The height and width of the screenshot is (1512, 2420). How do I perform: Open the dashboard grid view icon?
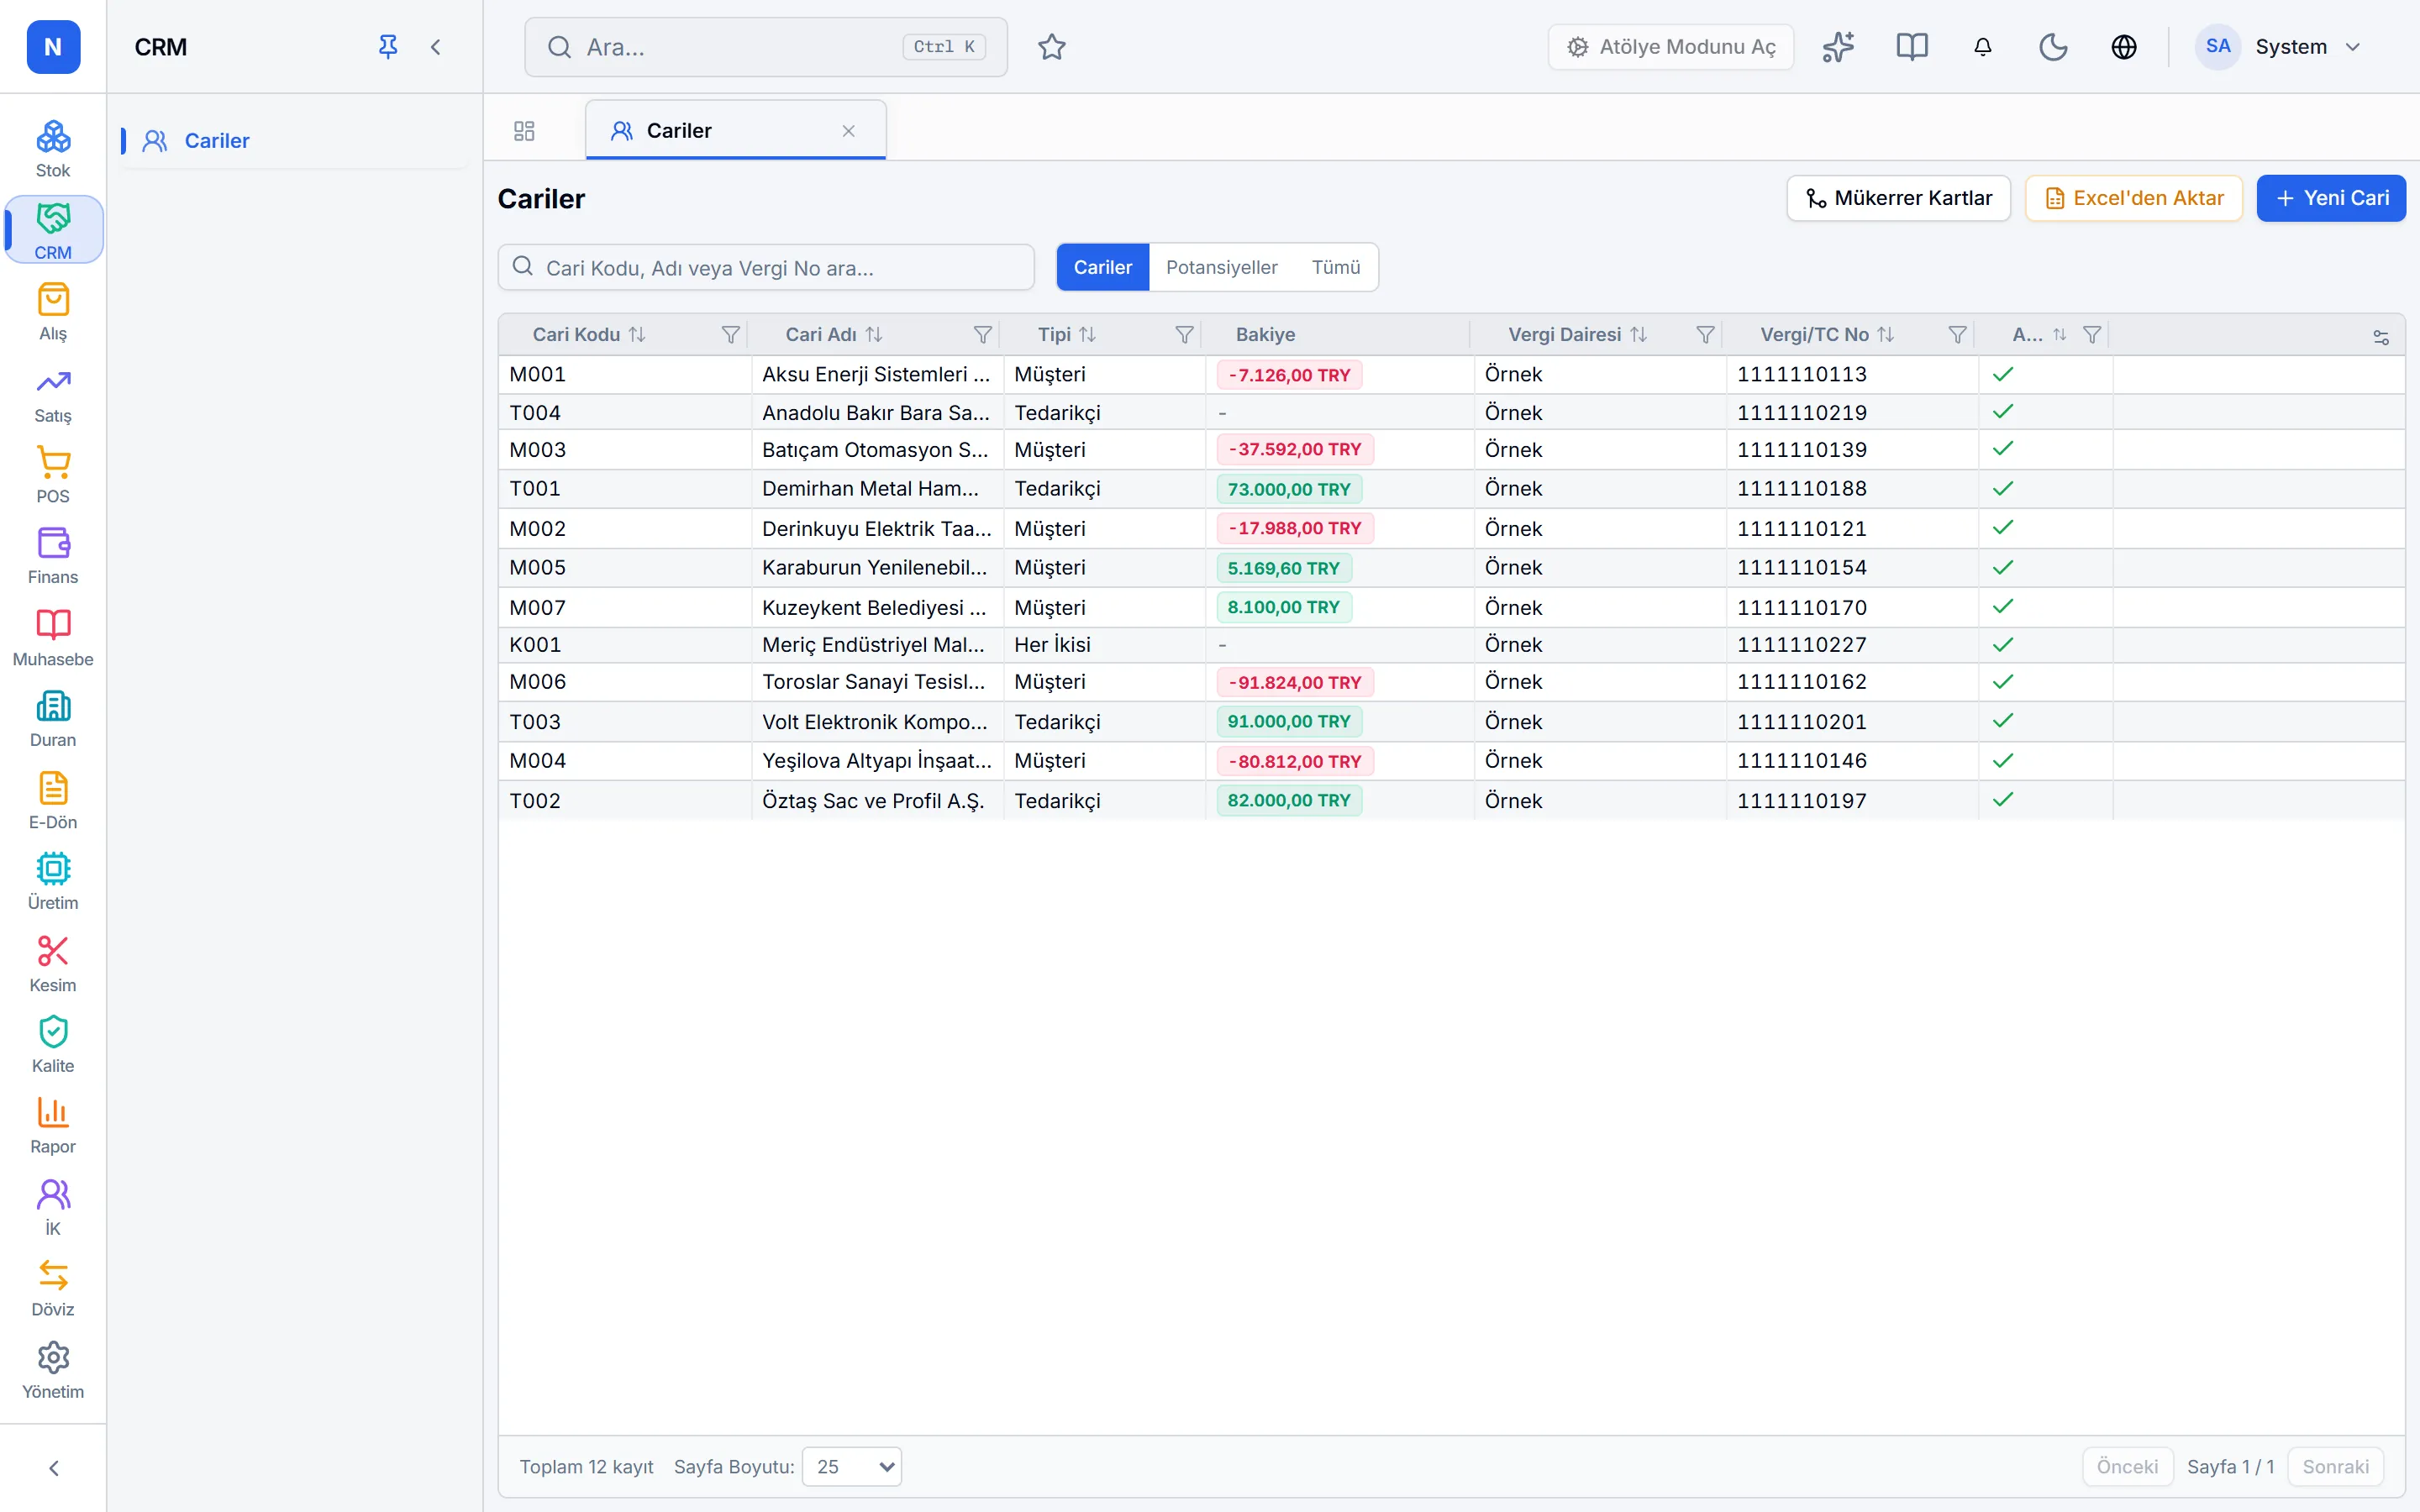524,131
